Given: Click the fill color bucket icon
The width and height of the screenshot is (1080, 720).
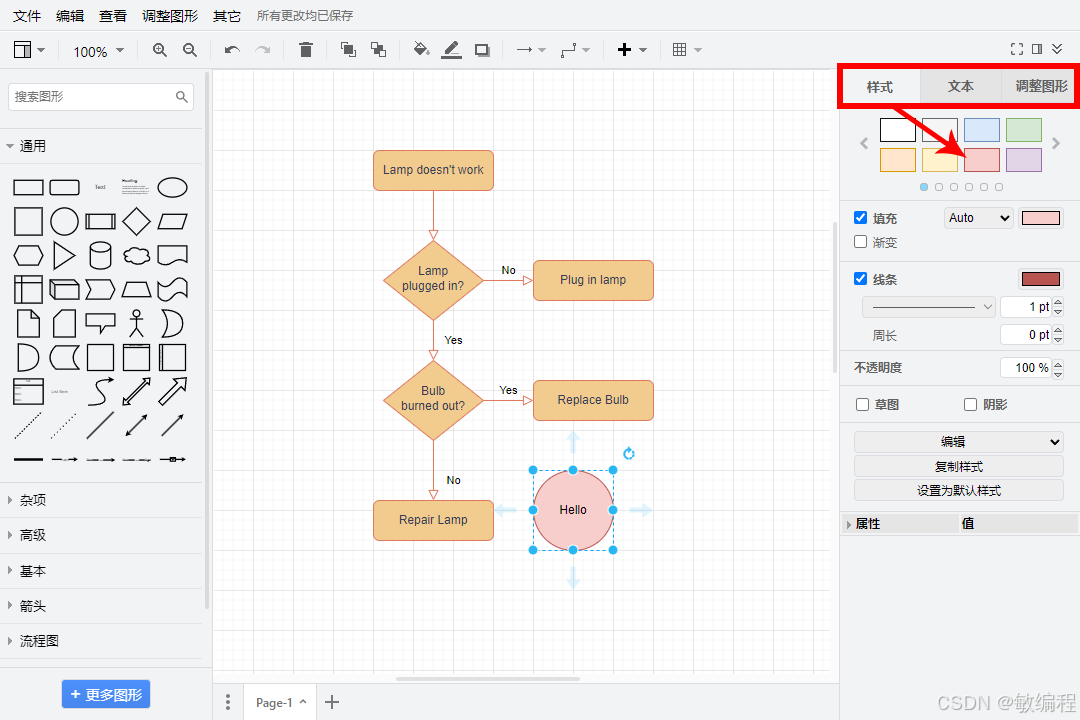Looking at the screenshot, I should click(421, 50).
